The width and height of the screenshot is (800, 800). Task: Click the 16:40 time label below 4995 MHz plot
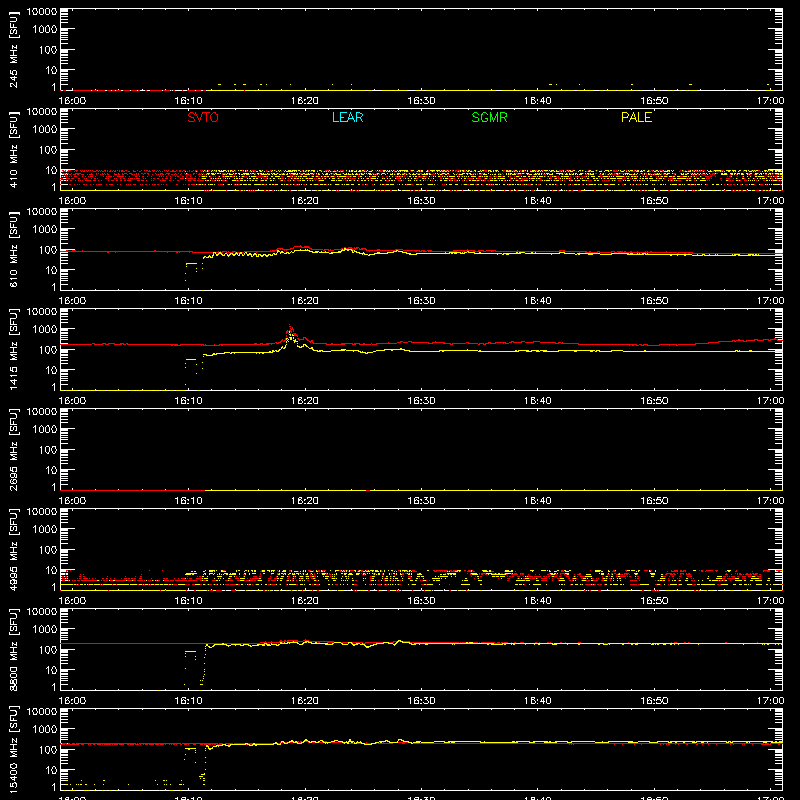coord(537,601)
